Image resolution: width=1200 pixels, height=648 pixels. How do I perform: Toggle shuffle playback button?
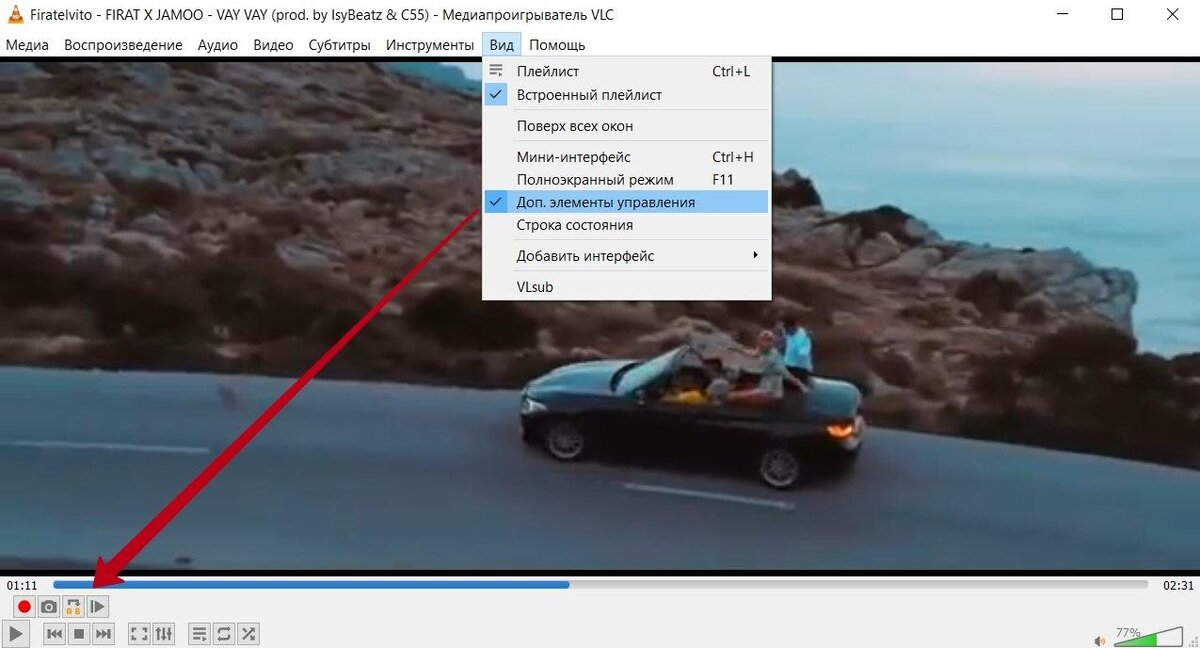tap(248, 633)
